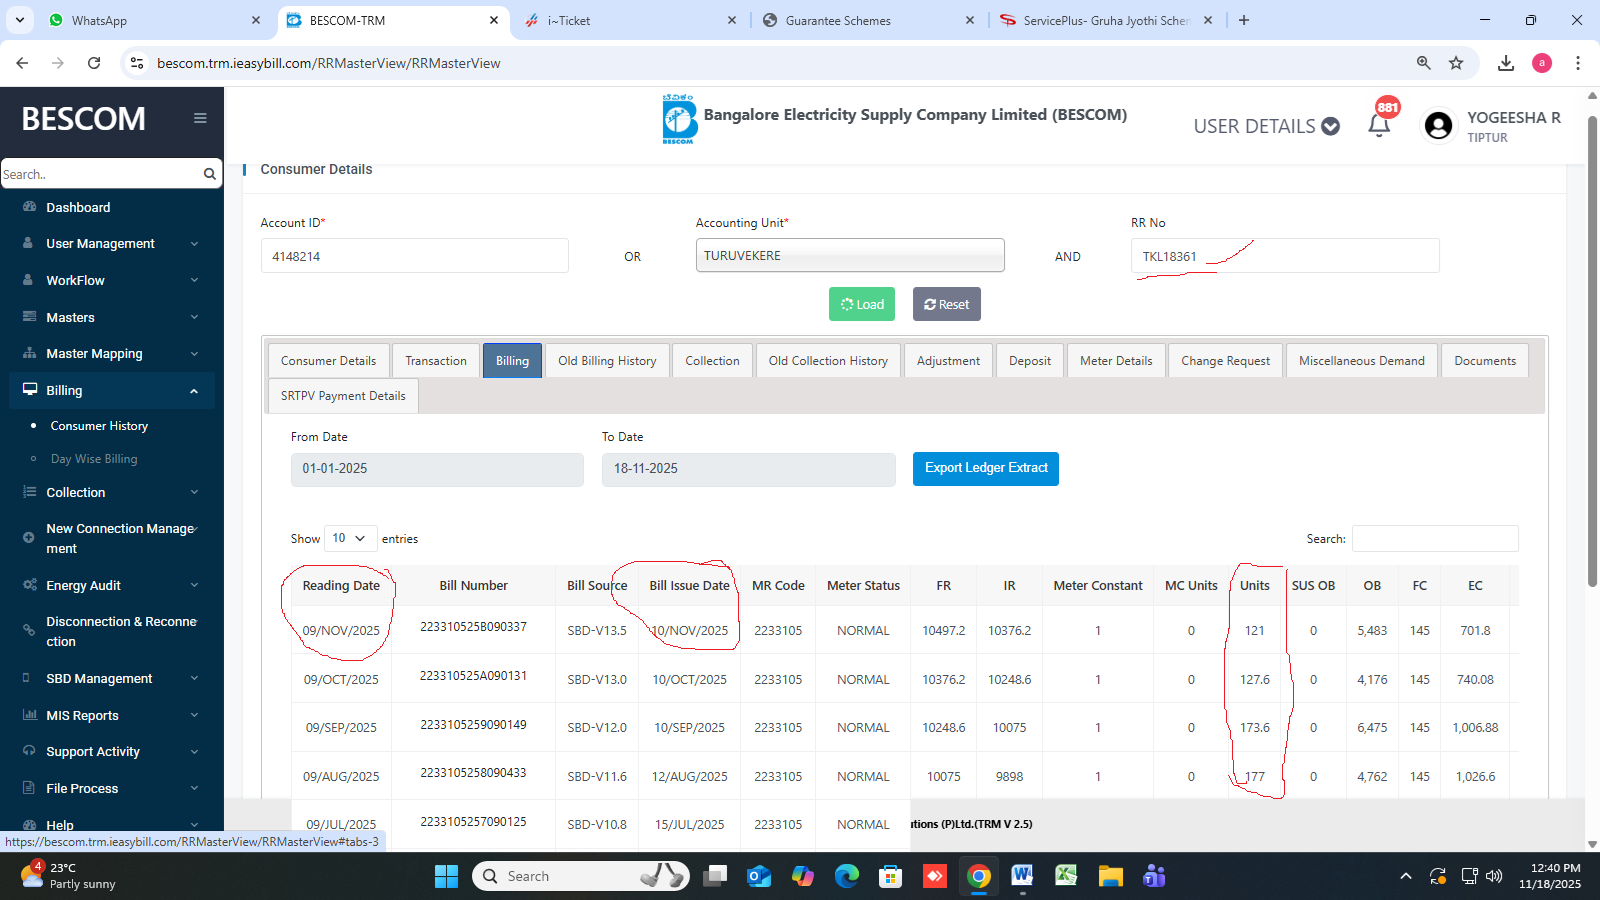The width and height of the screenshot is (1600, 900).
Task: Click the green Load button
Action: pos(862,305)
